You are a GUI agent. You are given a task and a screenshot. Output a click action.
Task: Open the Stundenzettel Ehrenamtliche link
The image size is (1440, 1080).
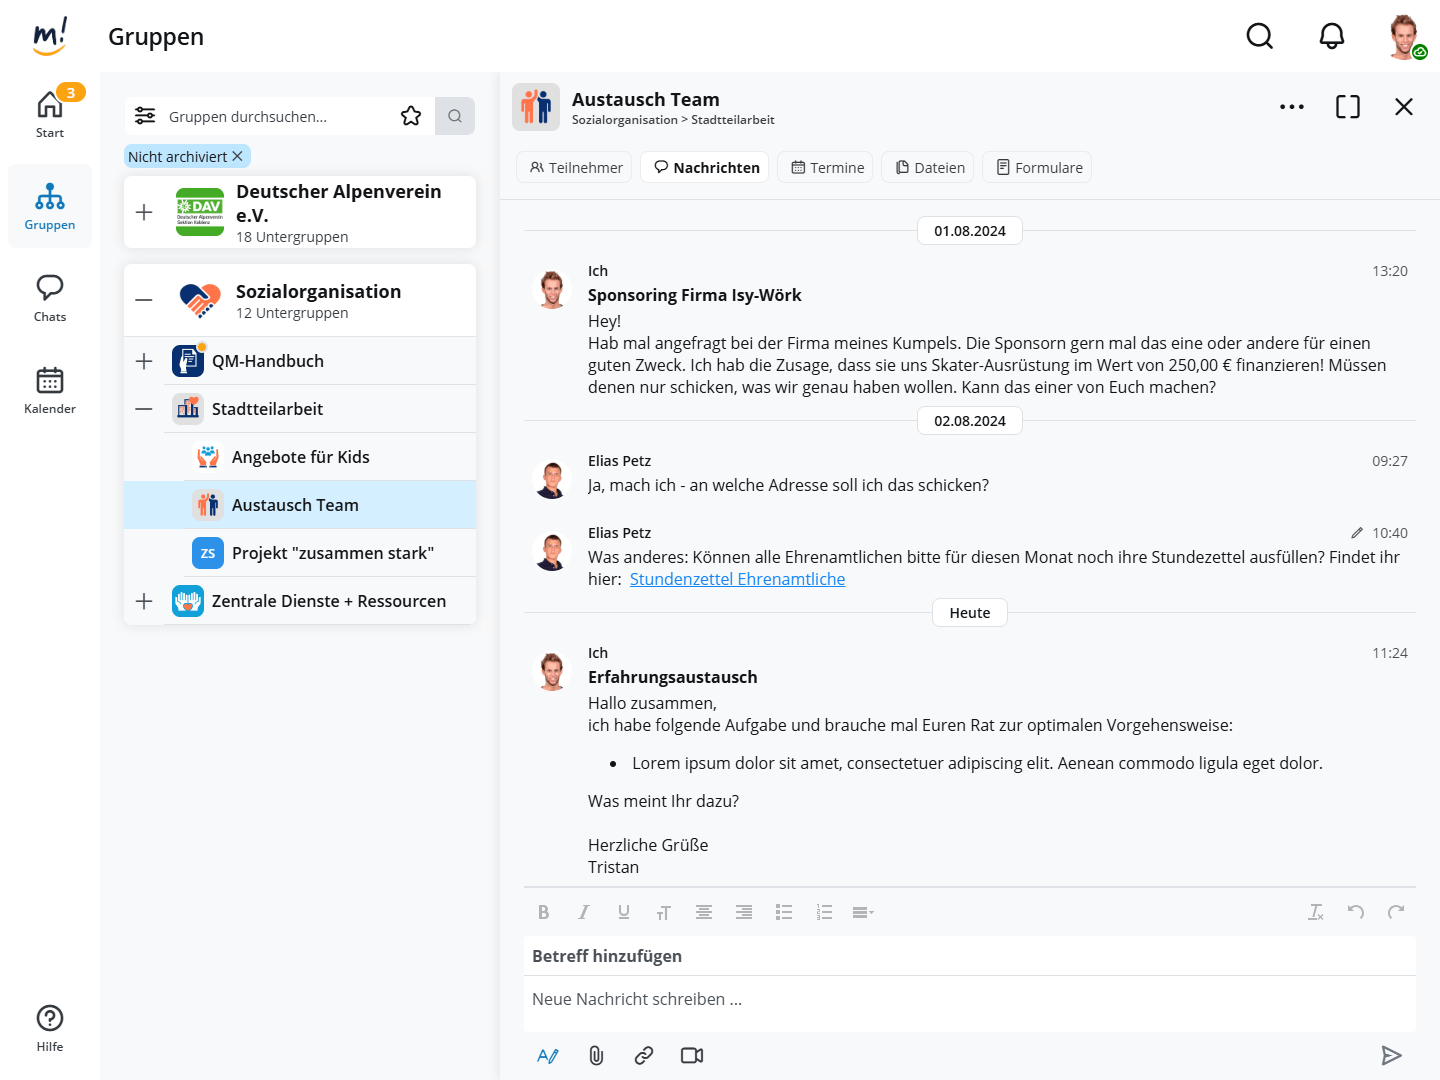click(737, 579)
